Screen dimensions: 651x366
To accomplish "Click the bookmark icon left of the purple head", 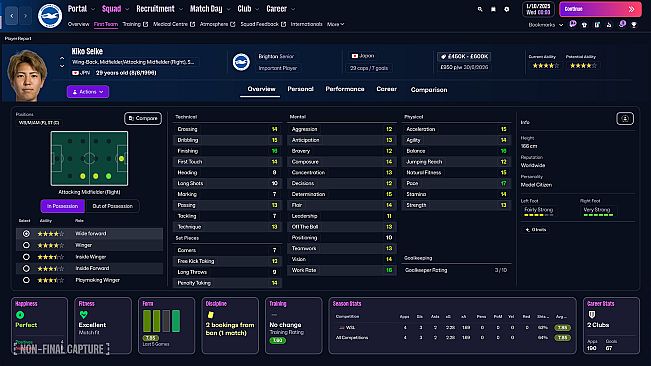I will pyautogui.click(x=609, y=25).
